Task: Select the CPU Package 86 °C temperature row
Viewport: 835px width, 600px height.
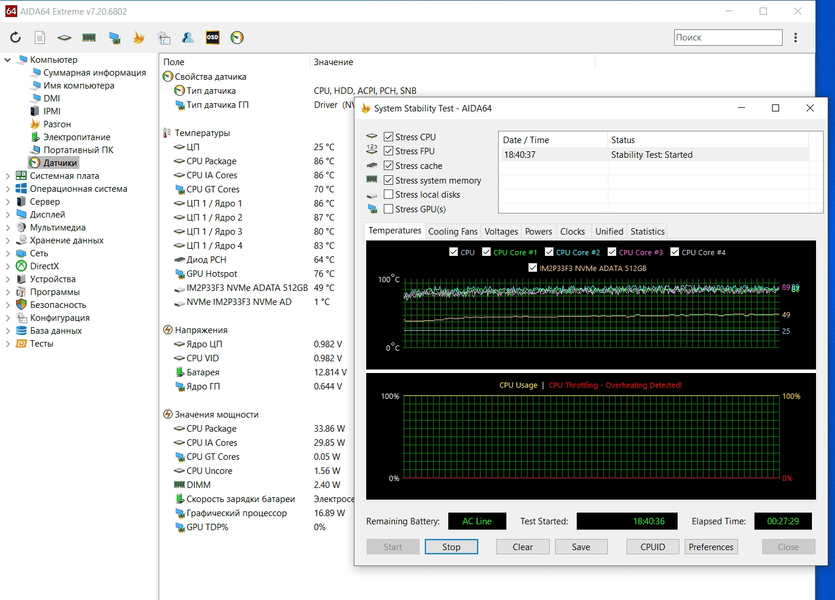Action: coord(256,161)
